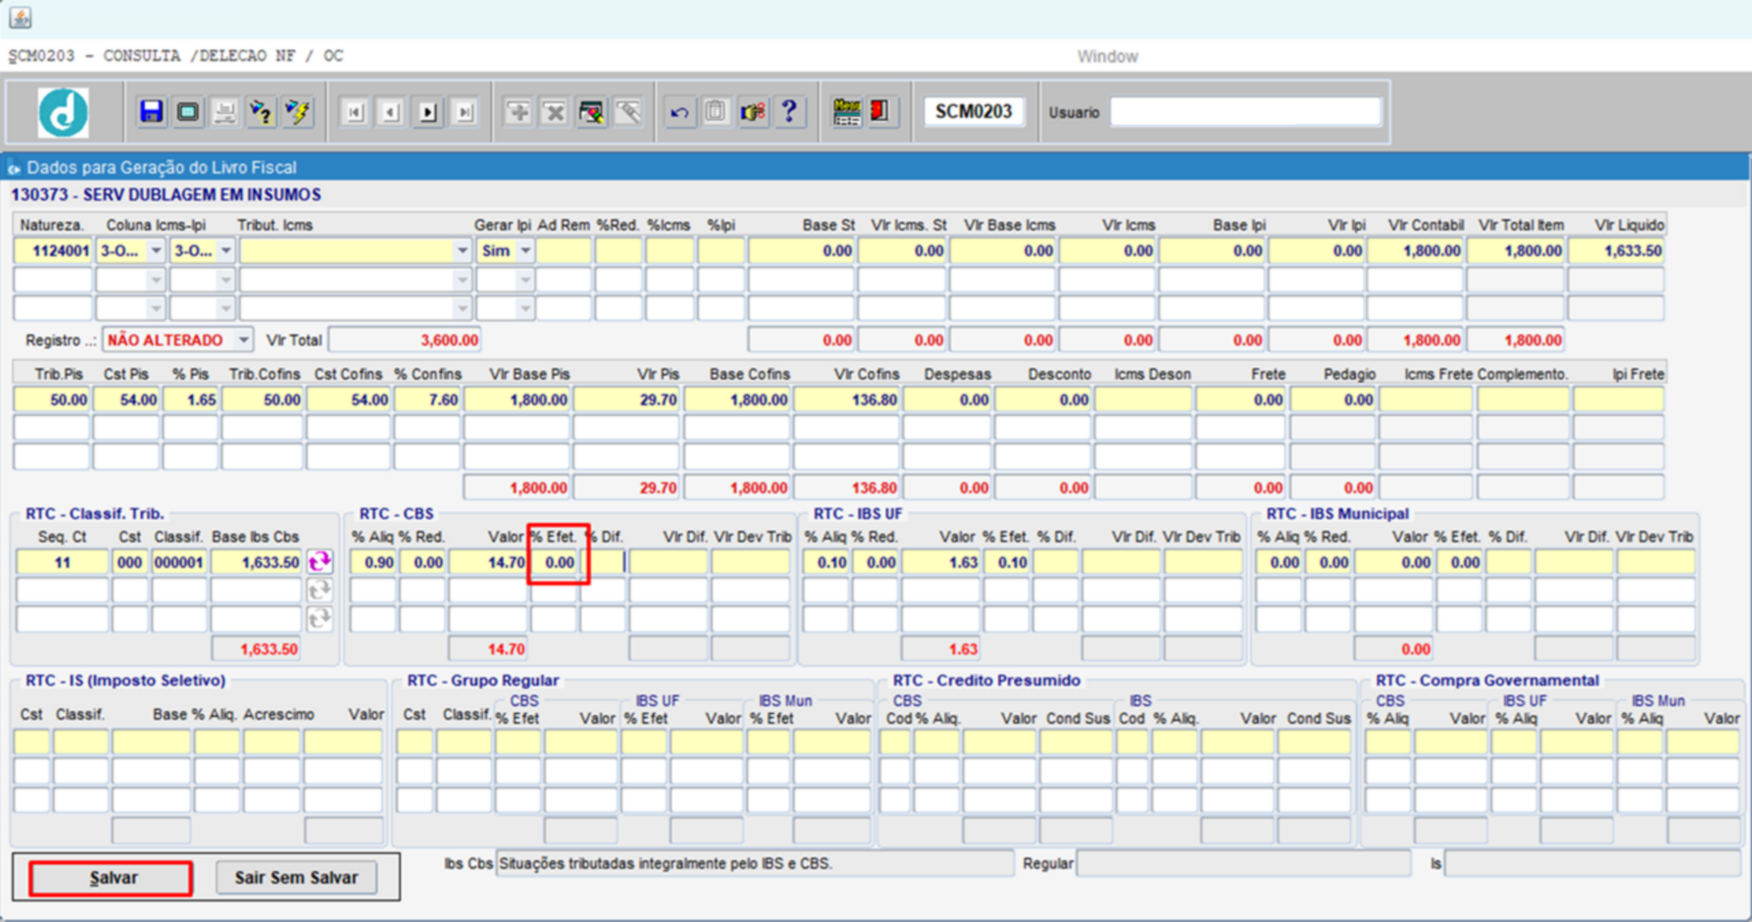Click the Salvar button
Screen dimensions: 1752x922
coord(111,878)
